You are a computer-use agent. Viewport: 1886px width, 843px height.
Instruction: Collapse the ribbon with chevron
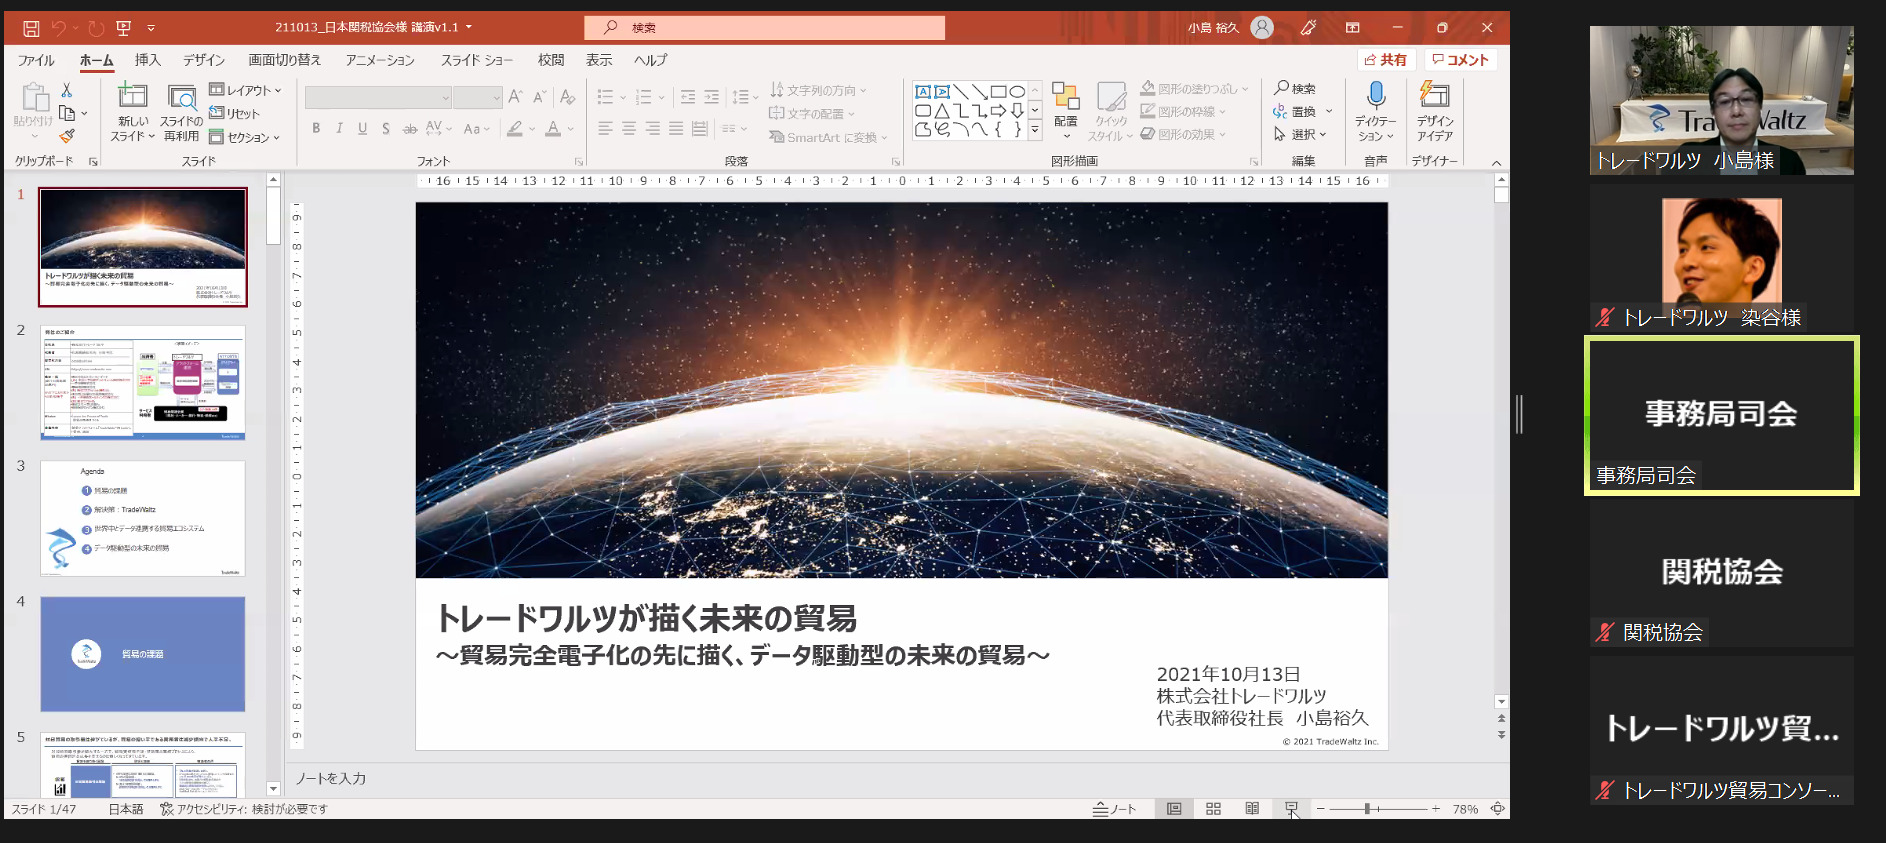tap(1496, 163)
